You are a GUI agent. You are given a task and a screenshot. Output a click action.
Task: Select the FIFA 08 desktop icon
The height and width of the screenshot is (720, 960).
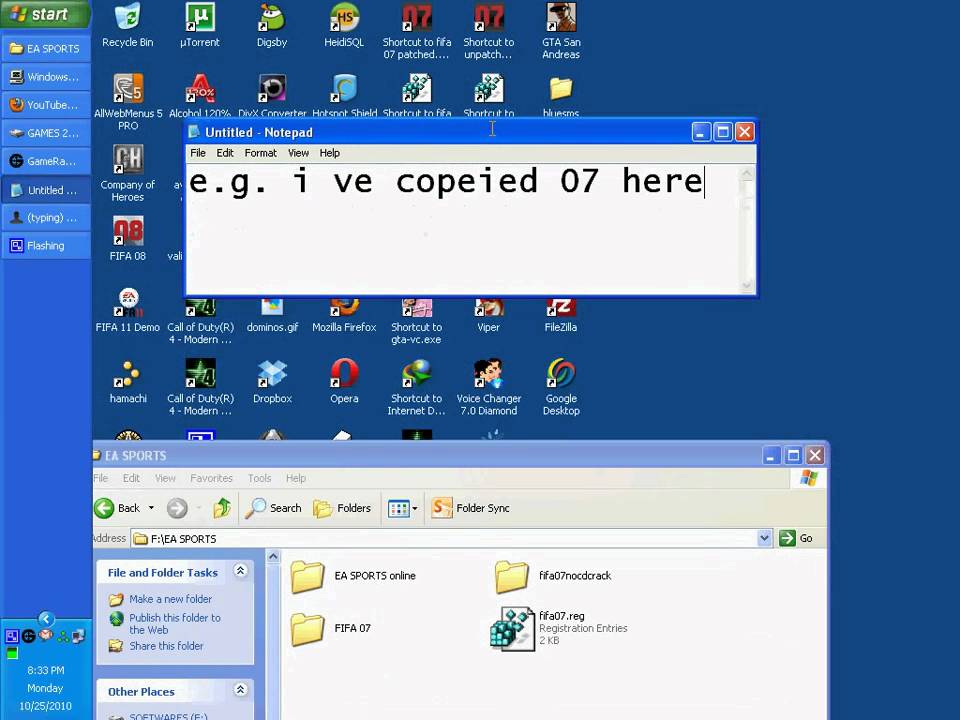[x=128, y=239]
